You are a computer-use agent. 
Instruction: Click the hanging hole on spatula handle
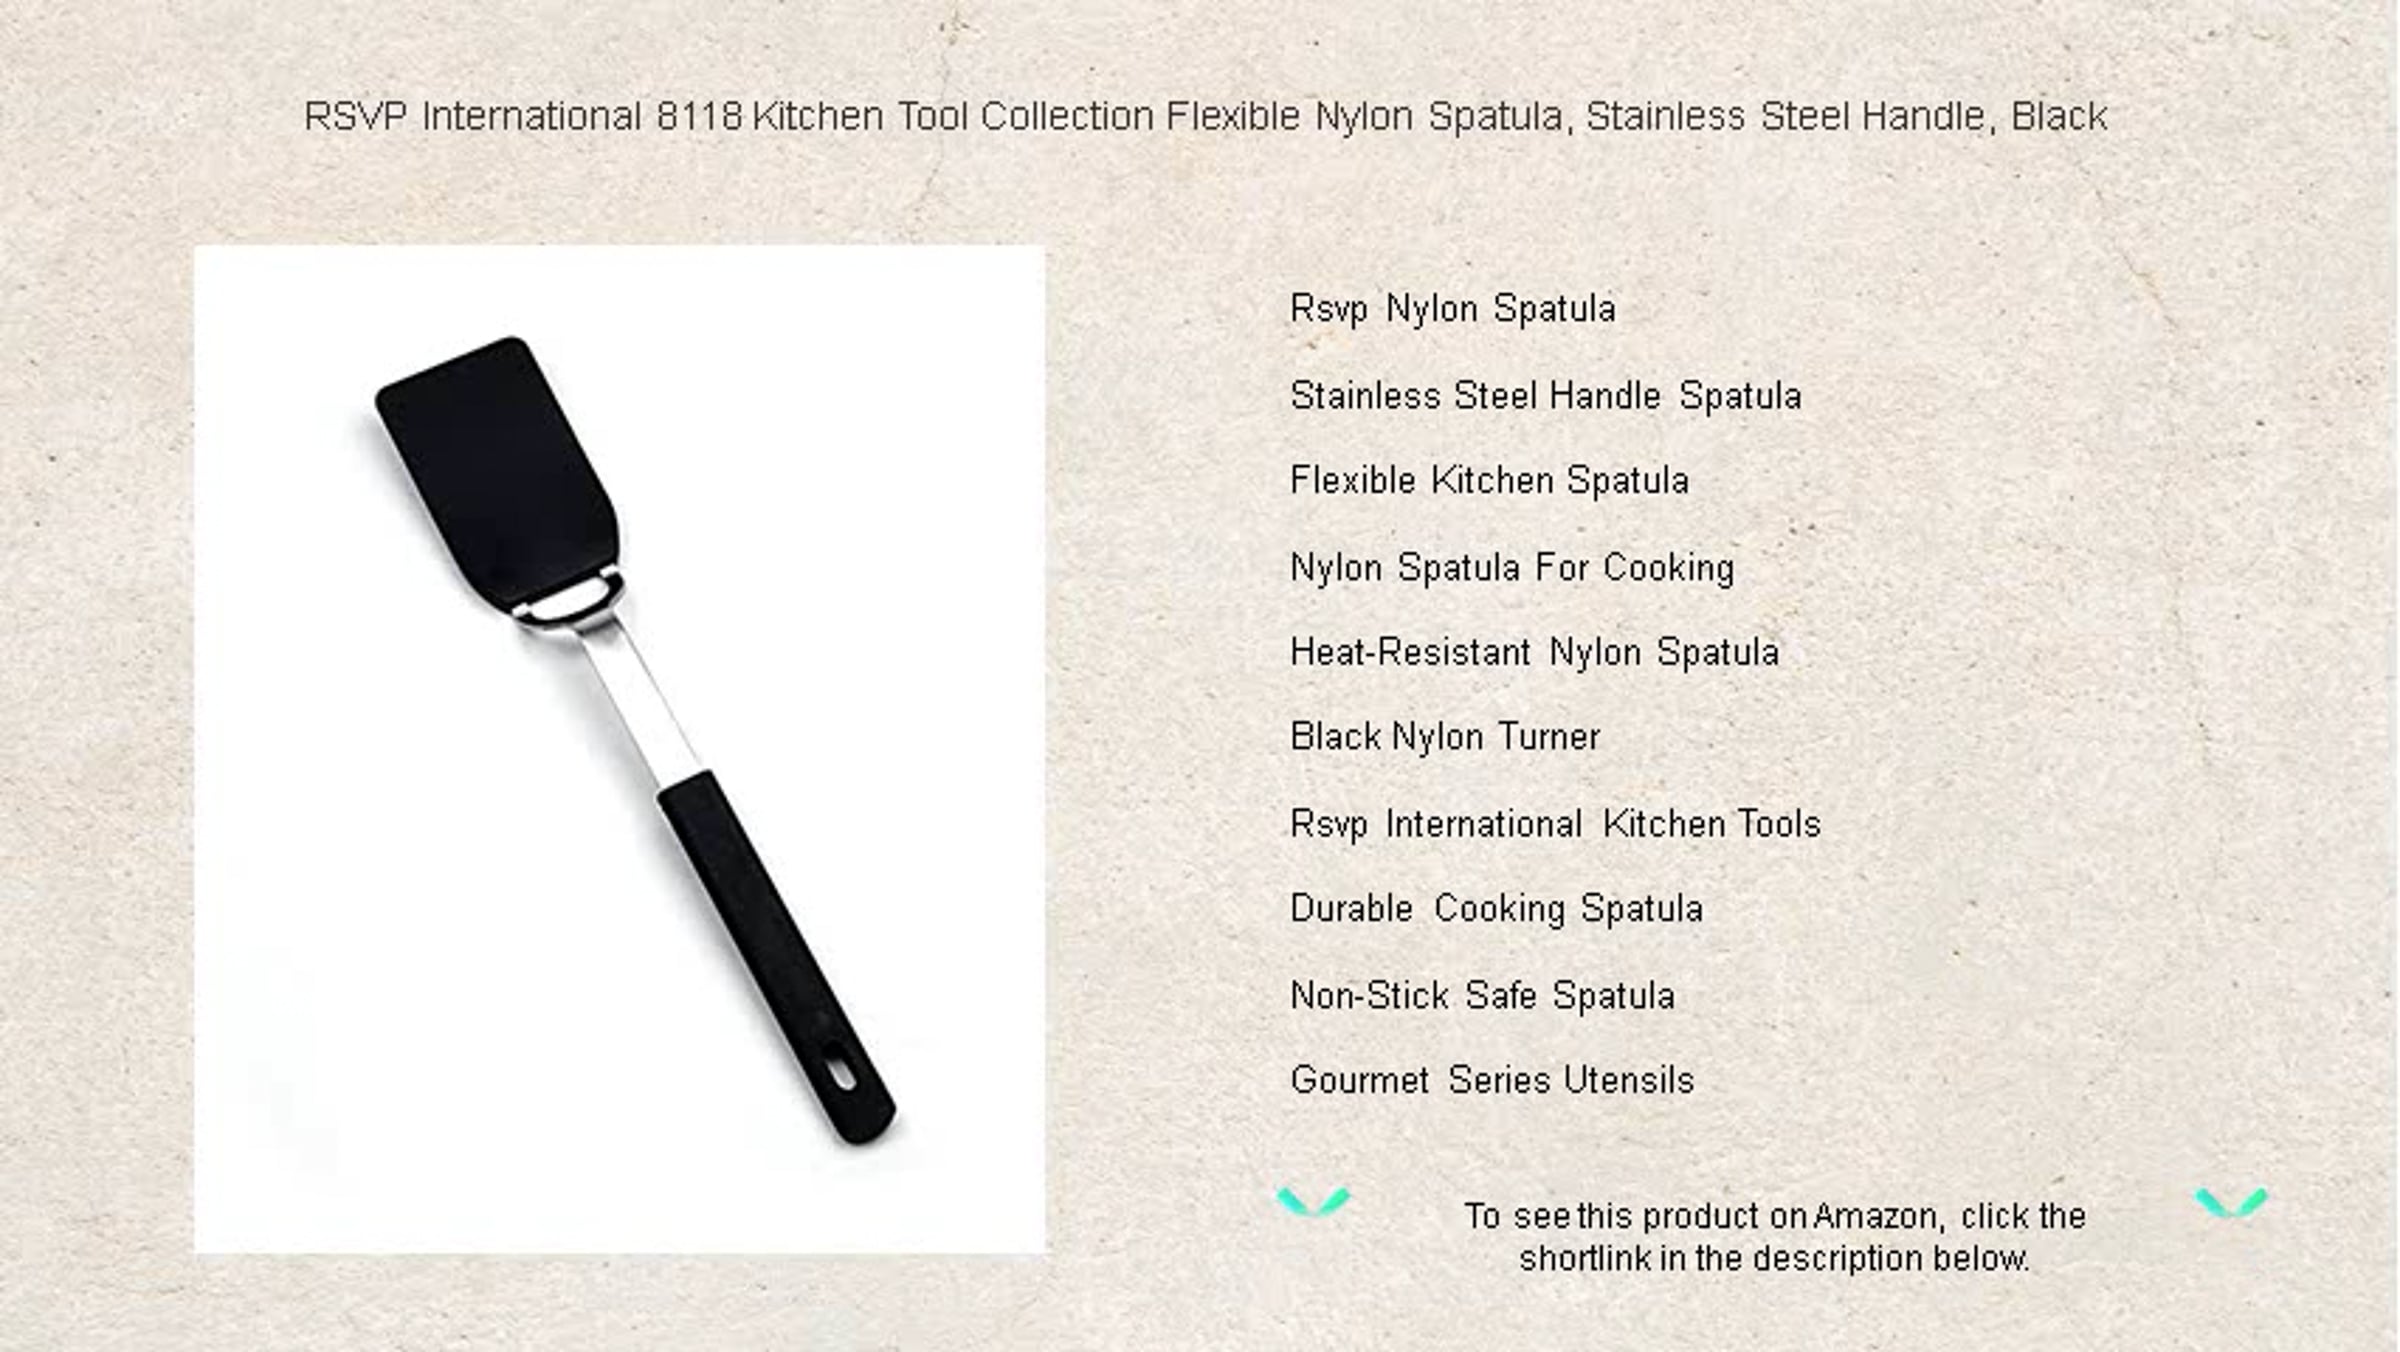click(842, 1075)
